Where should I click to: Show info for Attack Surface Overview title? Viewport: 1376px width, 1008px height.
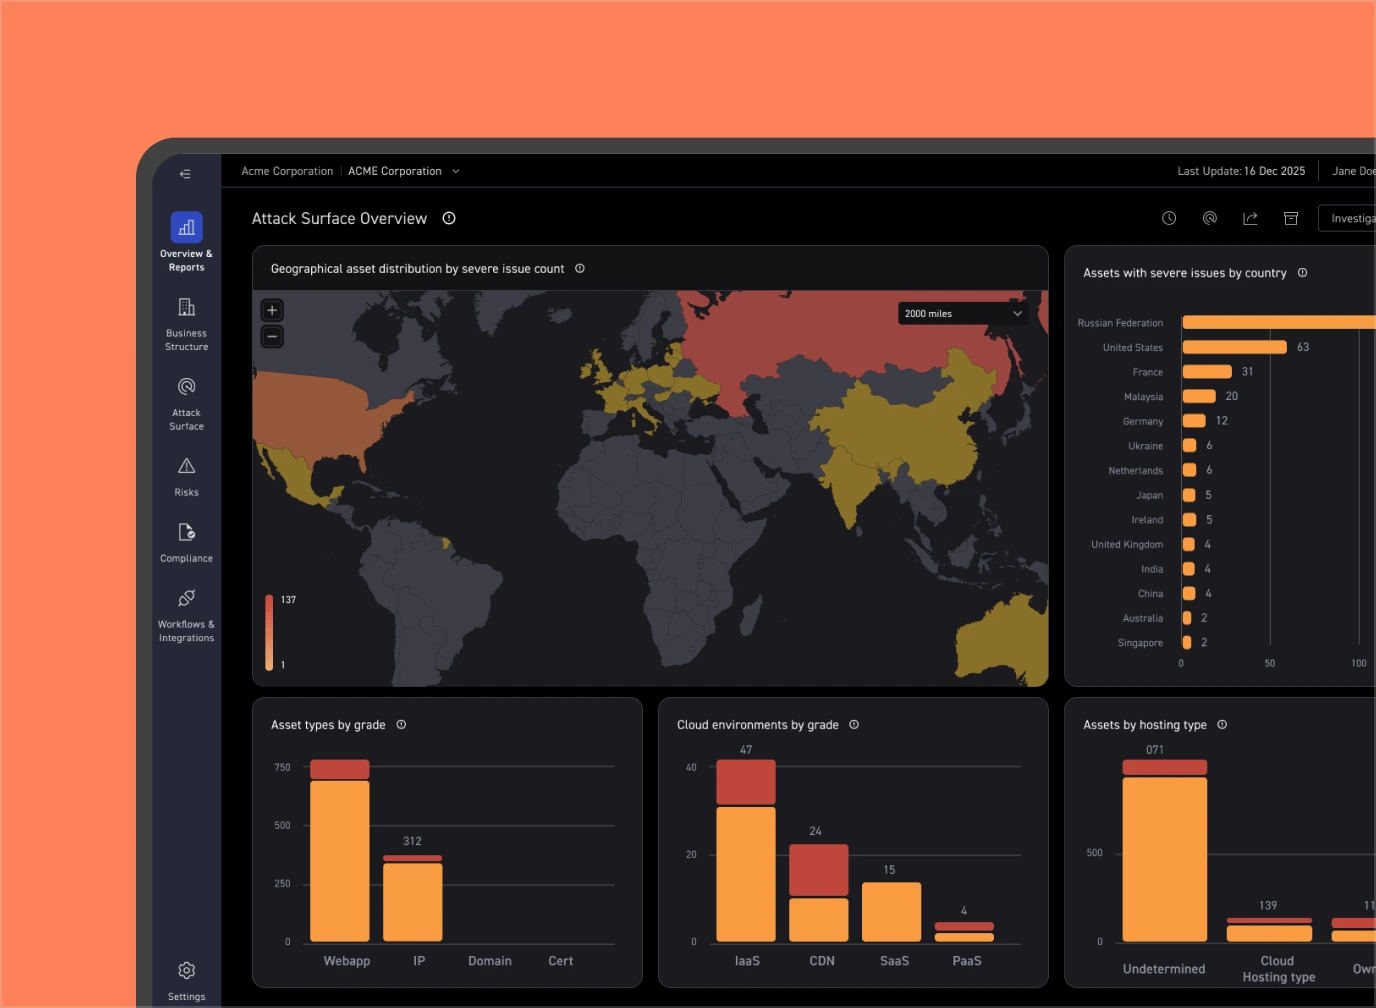[x=449, y=218]
